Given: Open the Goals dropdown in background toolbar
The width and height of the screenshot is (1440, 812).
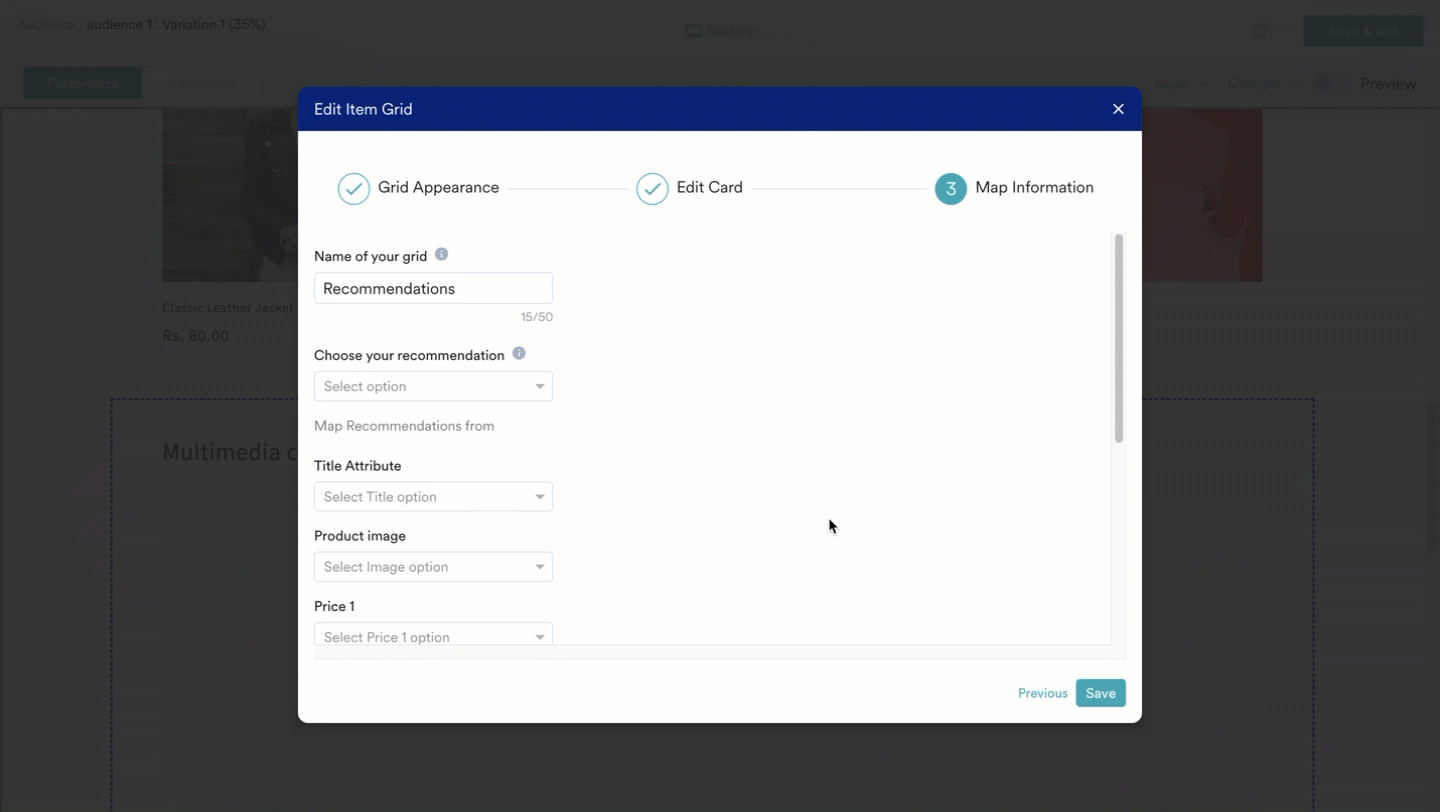Looking at the screenshot, I should point(1182,84).
